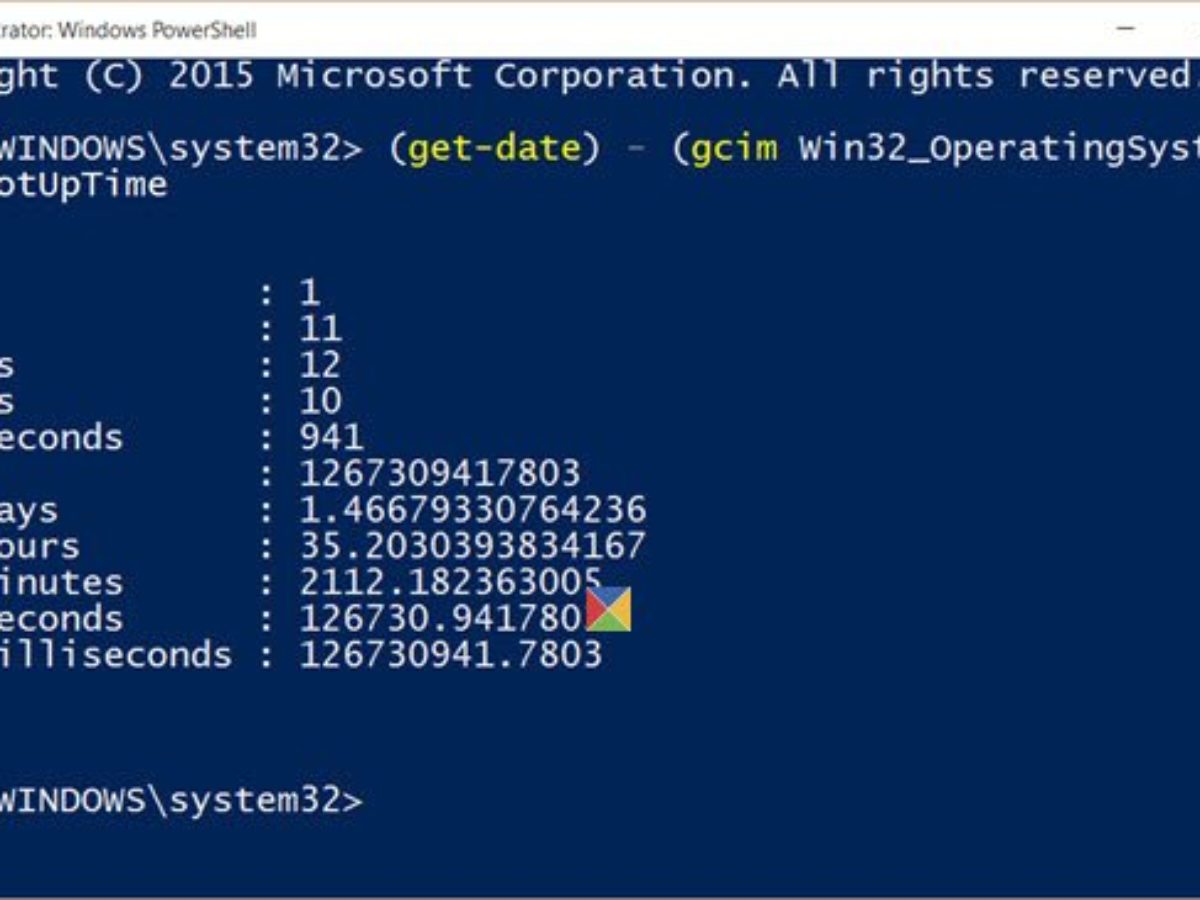
Task: Click the total minutes value starting 2112.18
Action: tap(450, 582)
